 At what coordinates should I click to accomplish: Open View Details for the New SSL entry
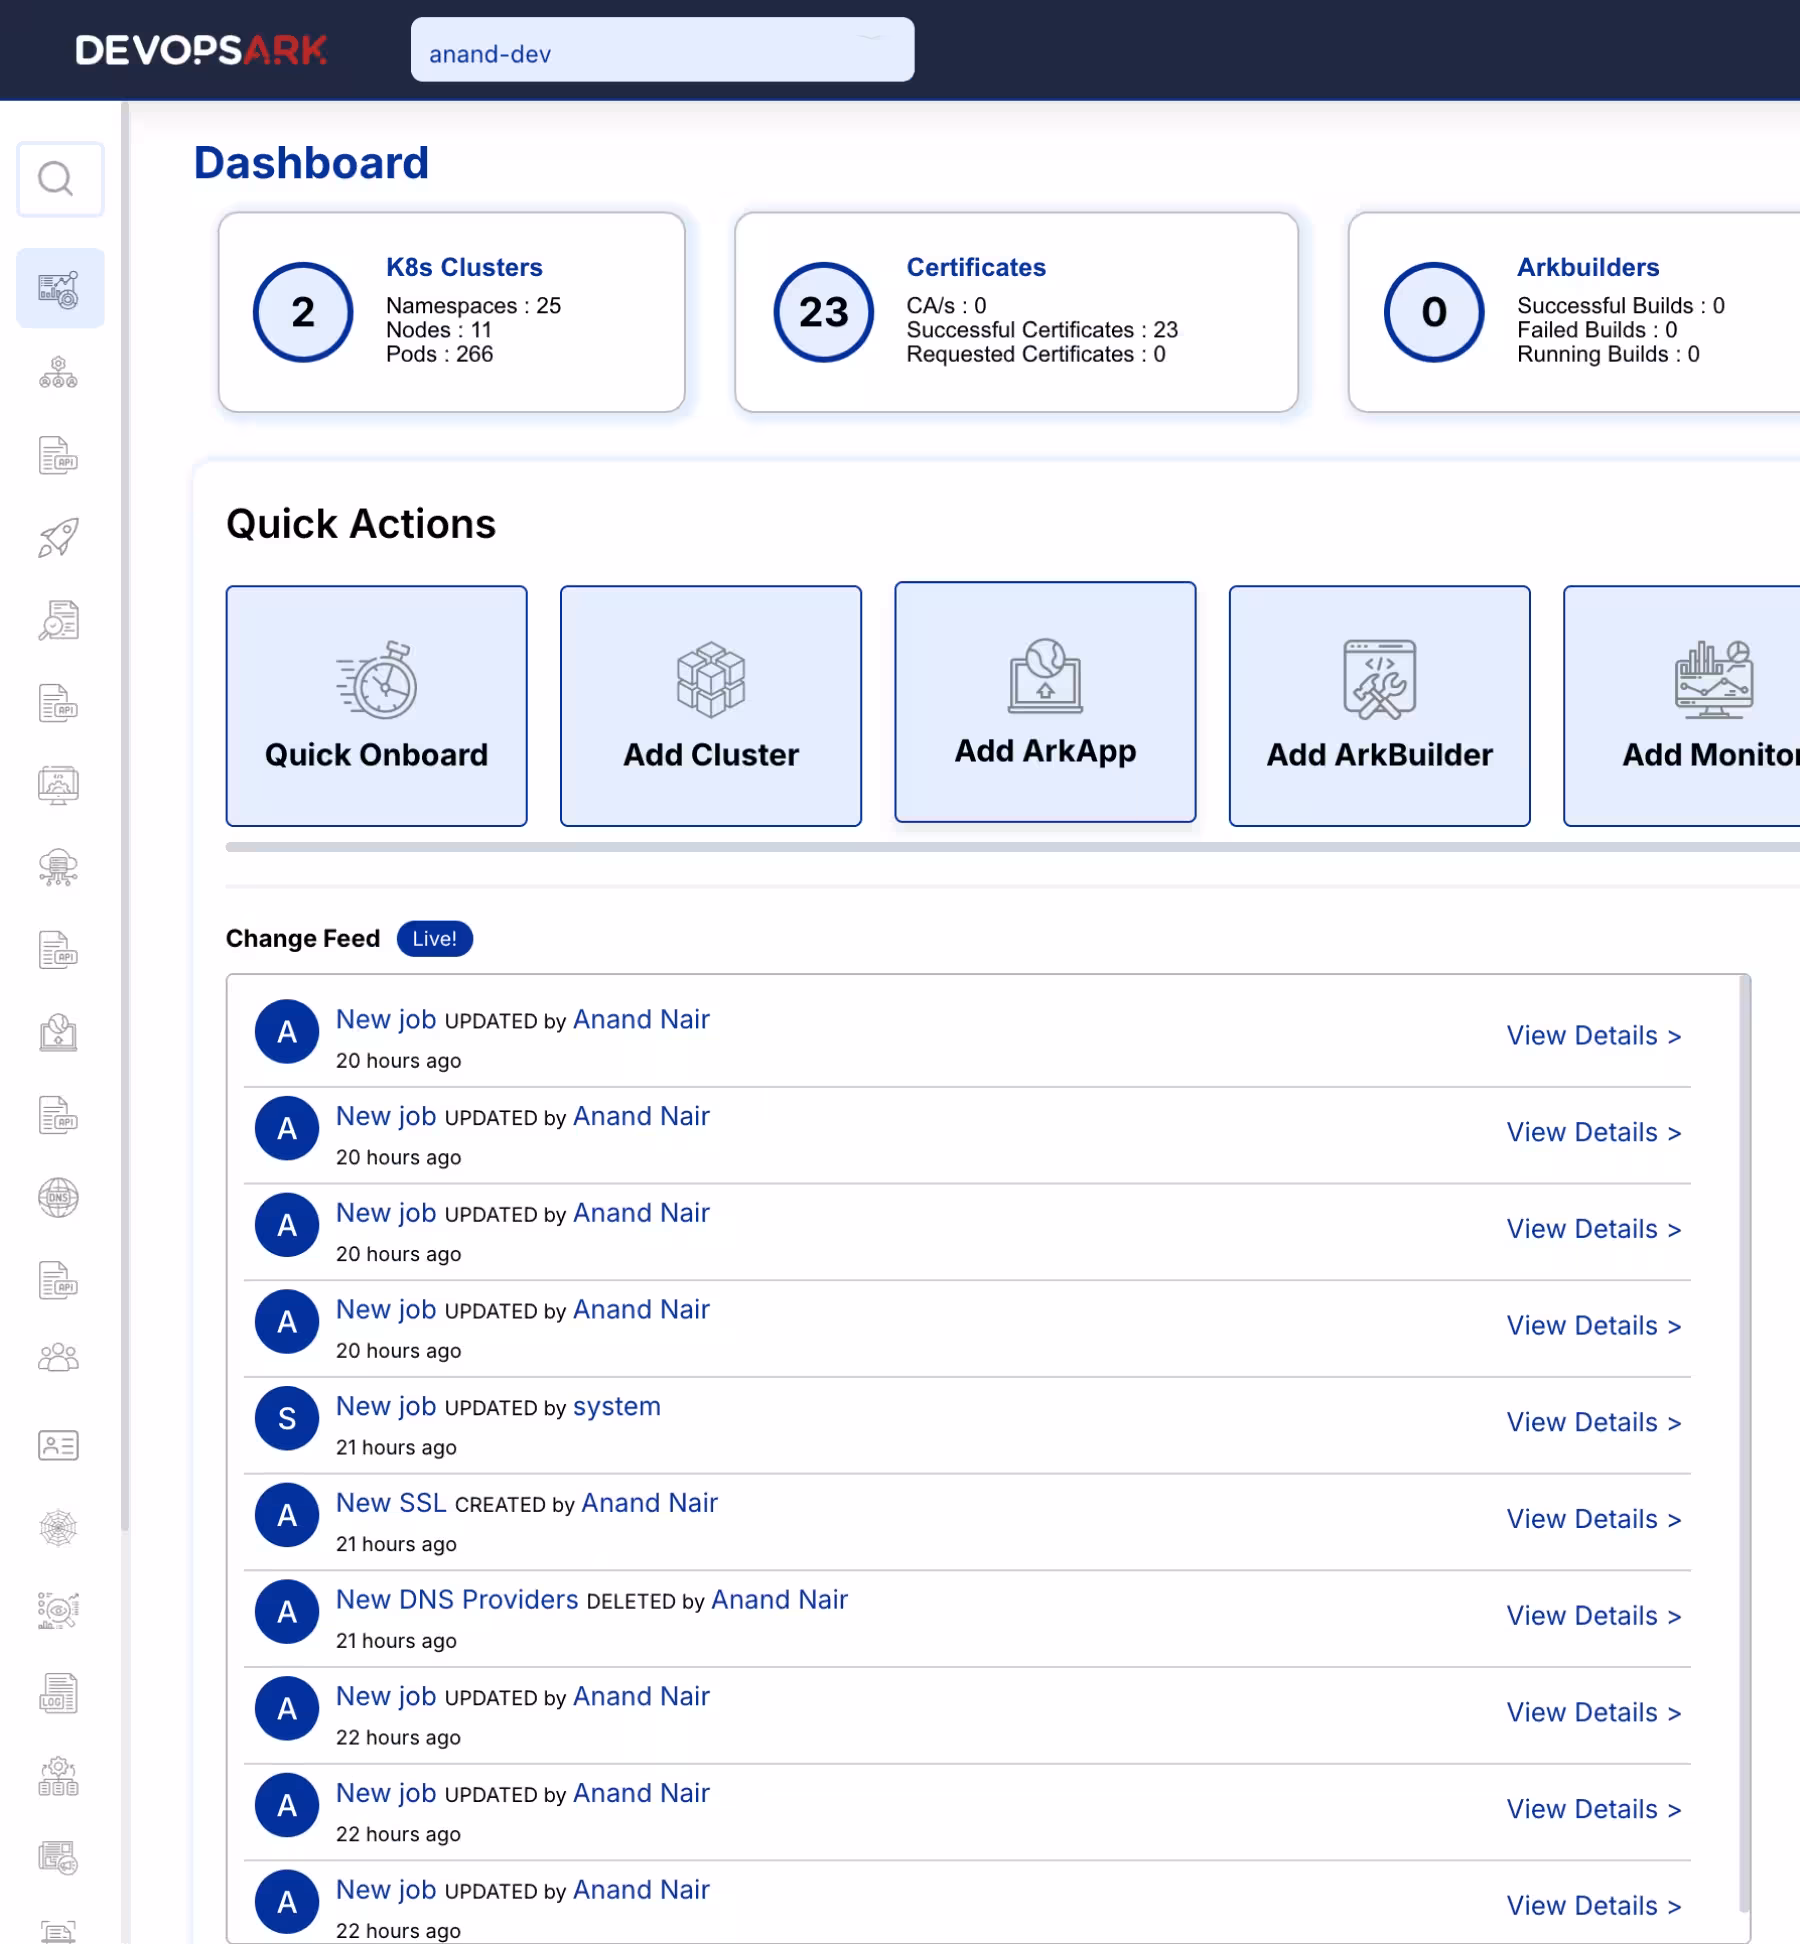[1593, 1519]
